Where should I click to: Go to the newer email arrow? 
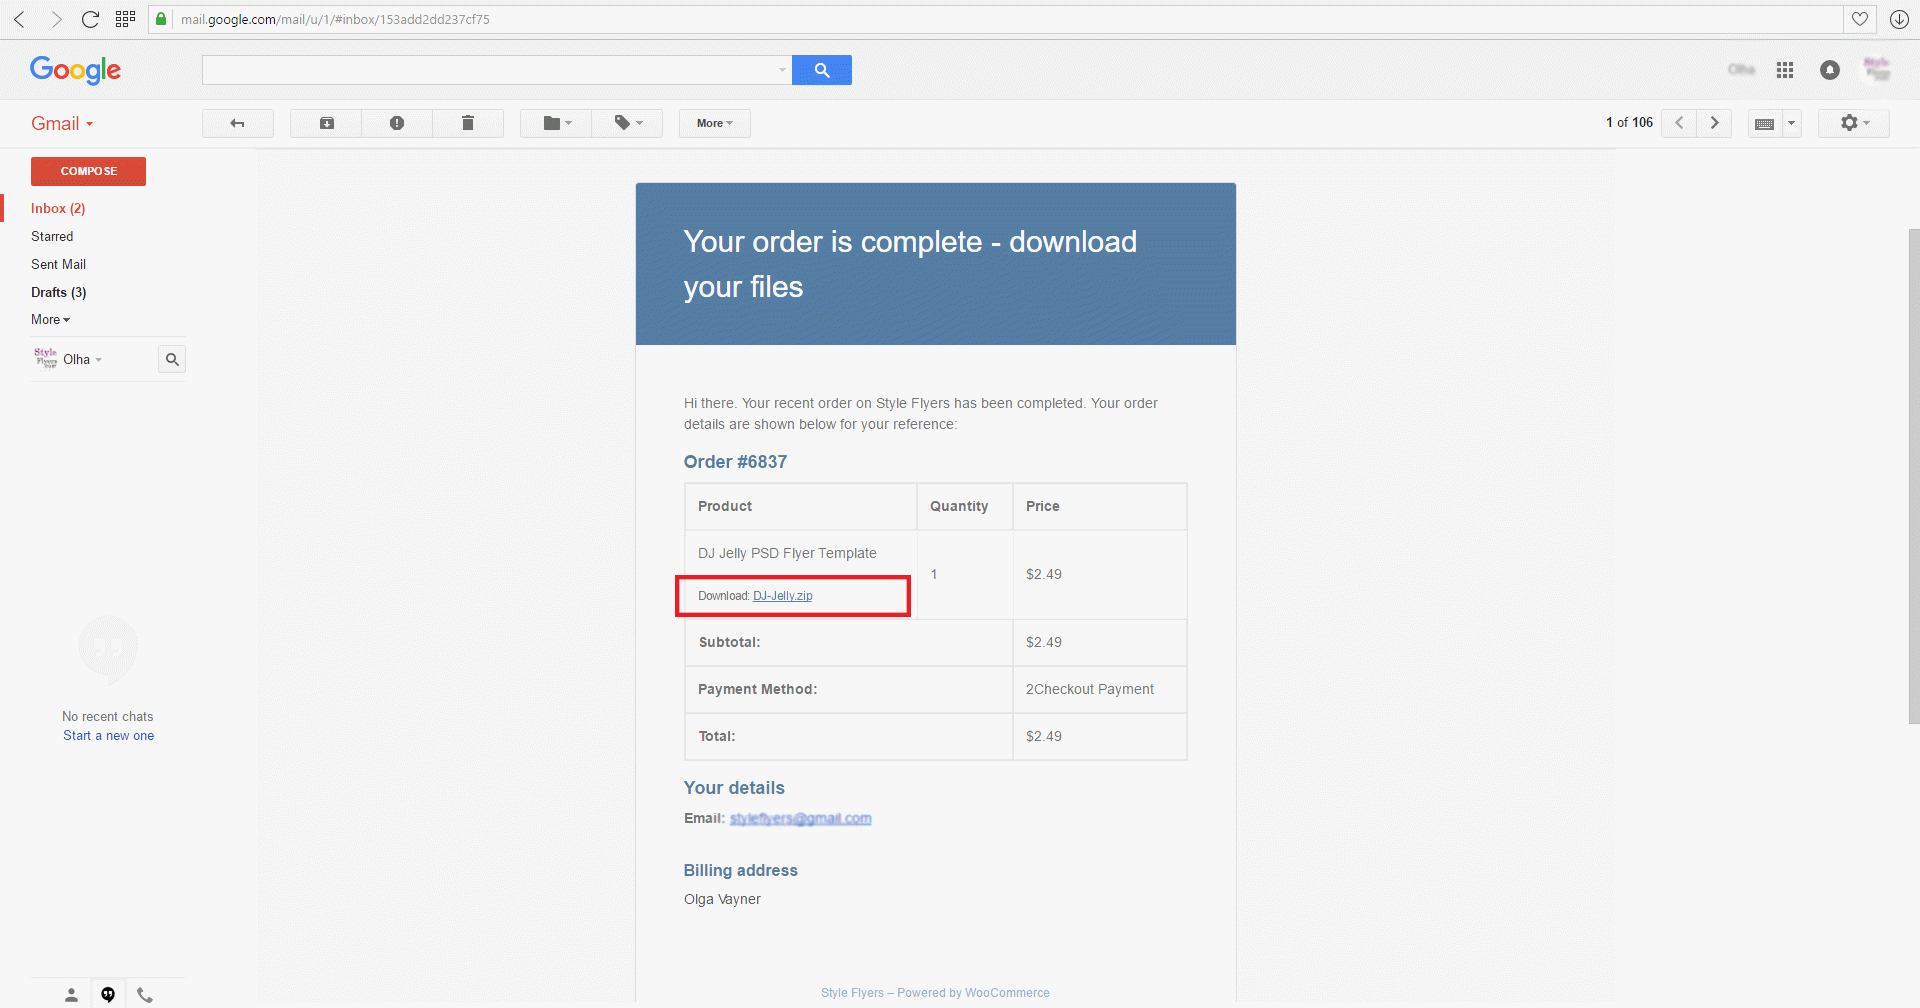pos(1679,123)
